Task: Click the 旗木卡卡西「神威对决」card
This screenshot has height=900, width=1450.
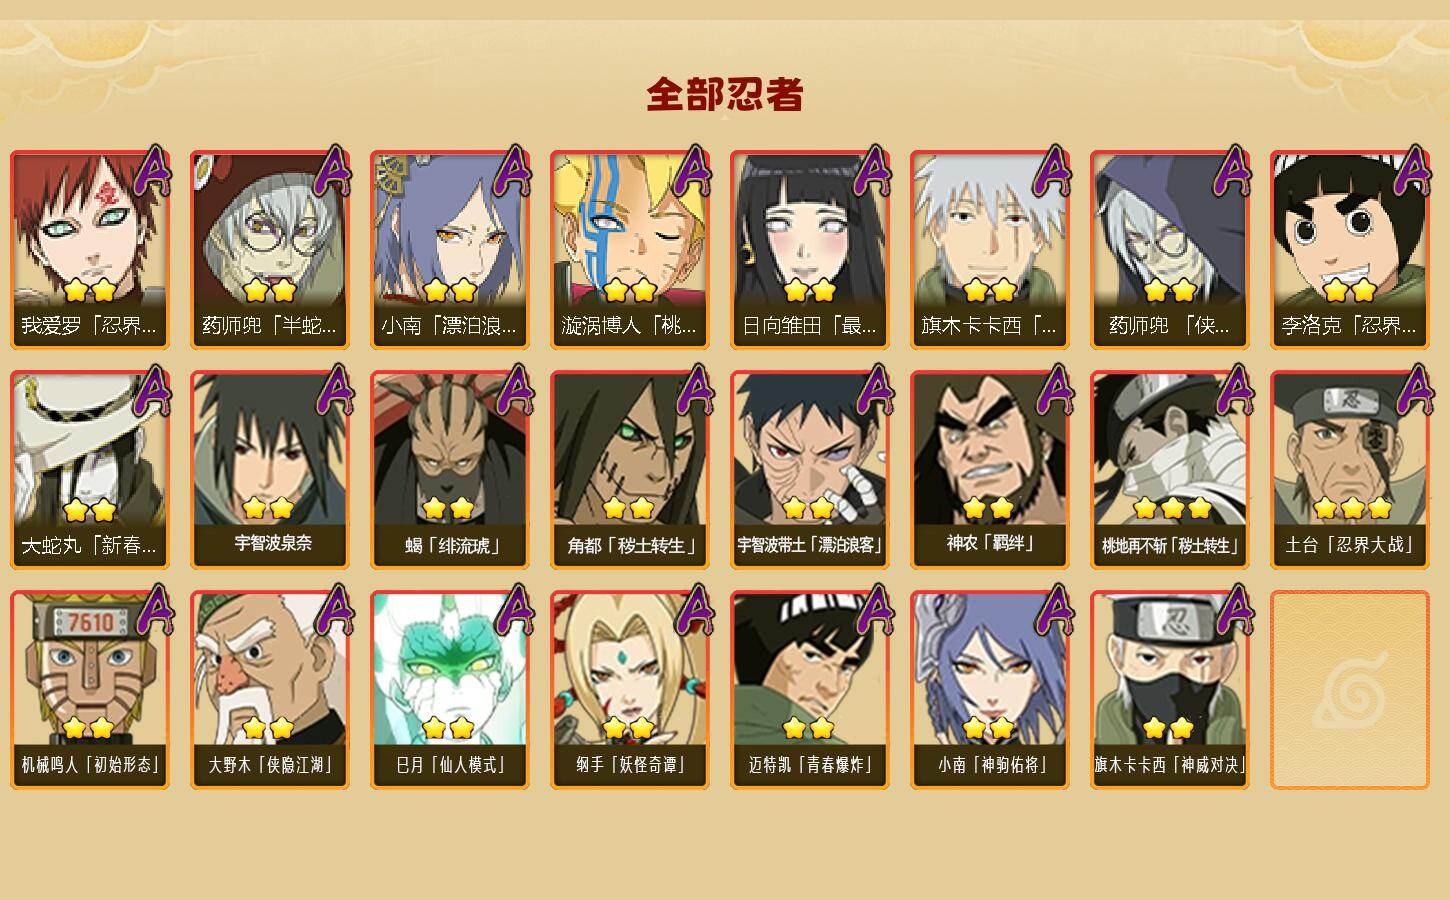Action: pyautogui.click(x=1170, y=690)
